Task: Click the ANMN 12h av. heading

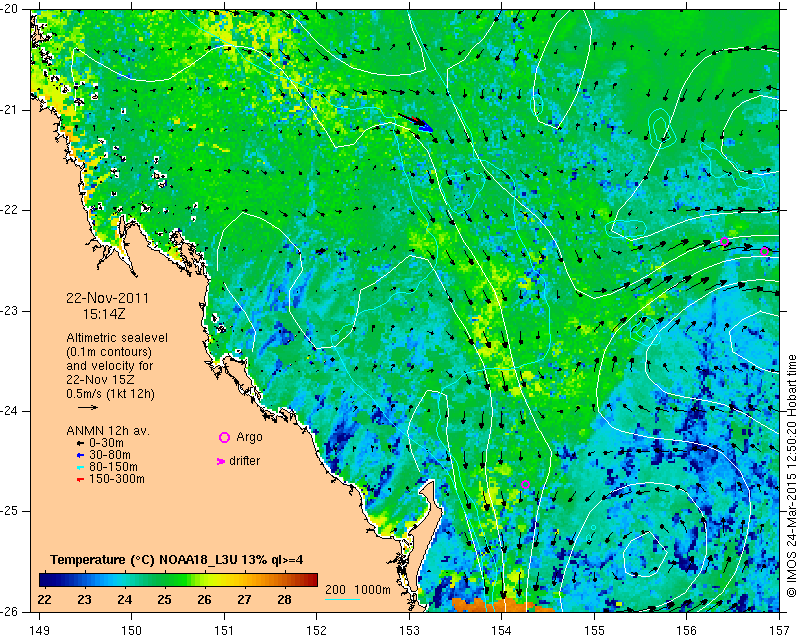Action: [x=108, y=430]
